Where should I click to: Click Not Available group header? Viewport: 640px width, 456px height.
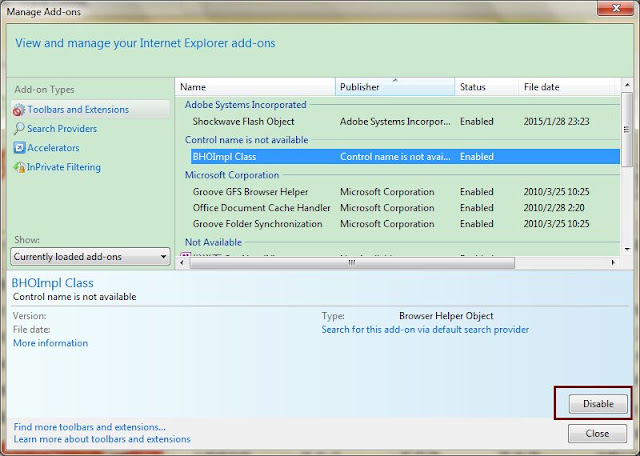coord(213,242)
